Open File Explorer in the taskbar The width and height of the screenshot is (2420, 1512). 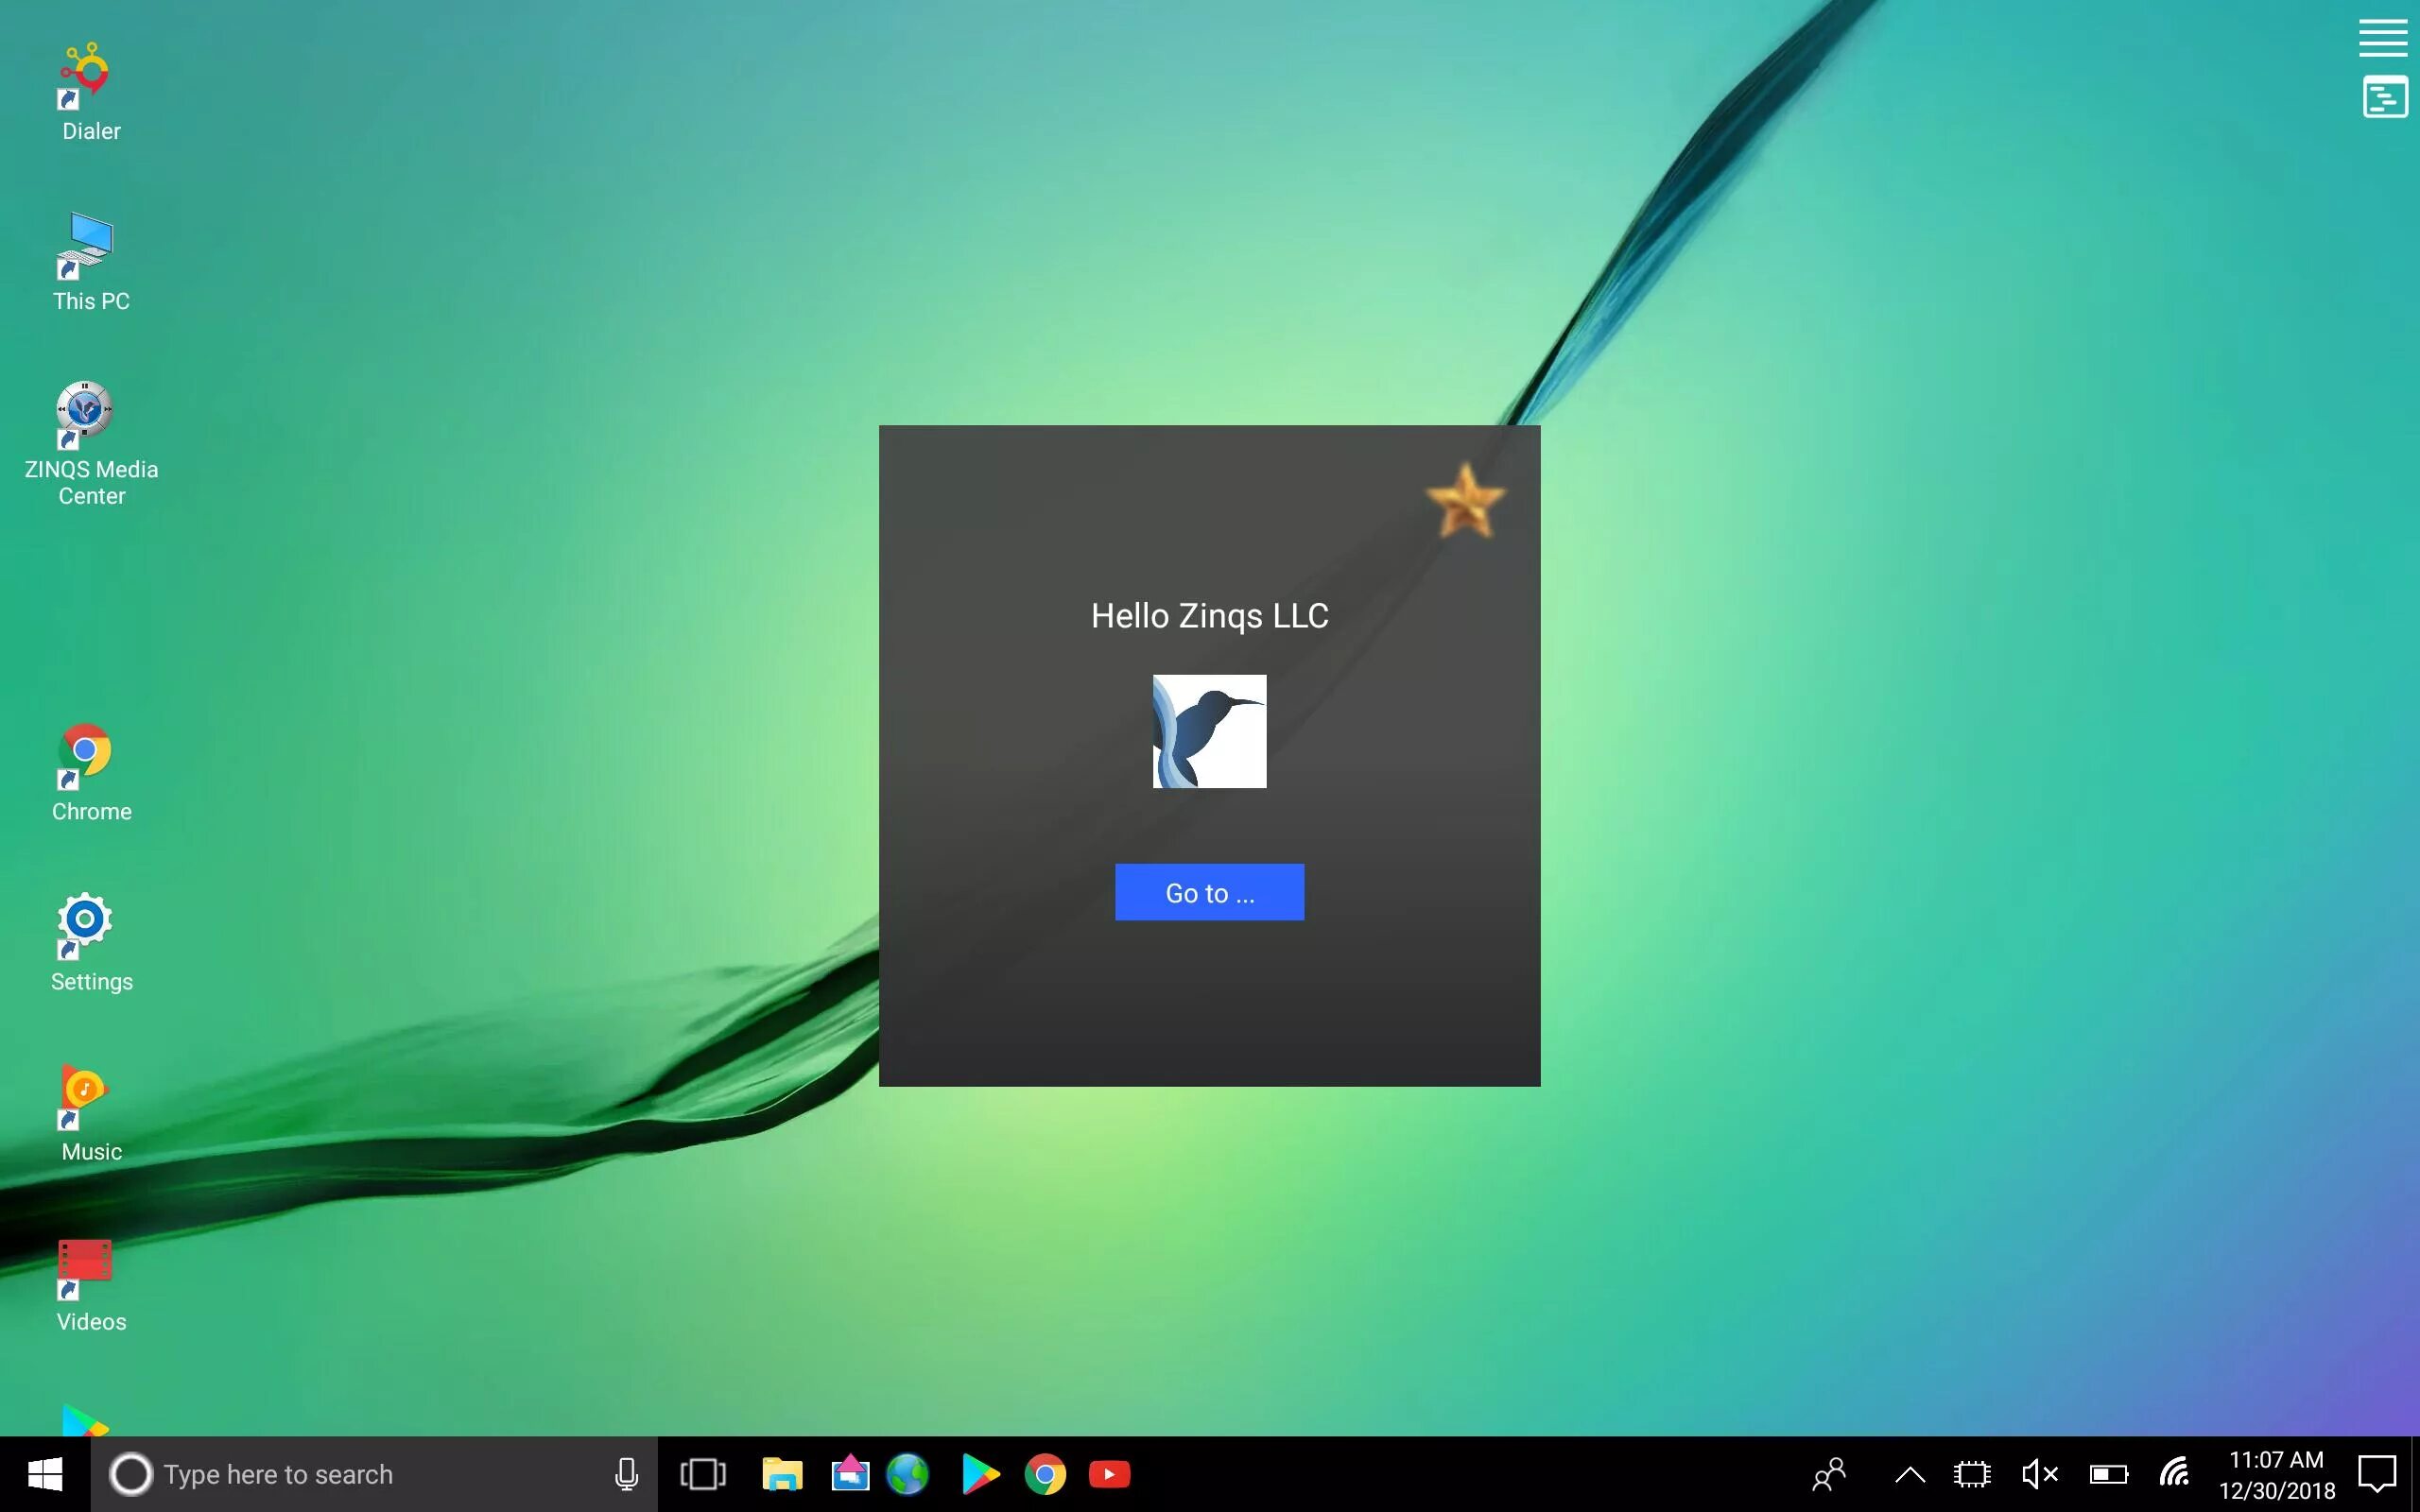(x=782, y=1474)
